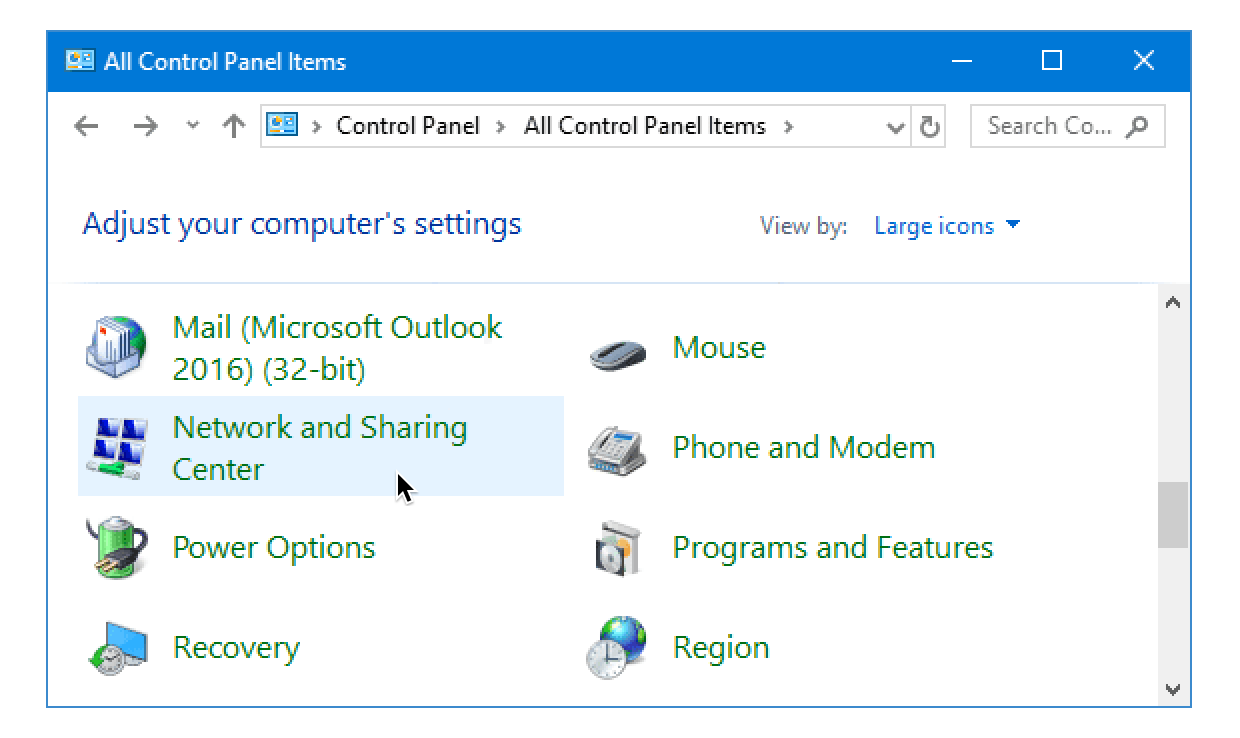
Task: Open the Programs and Features icon
Action: coord(617,547)
